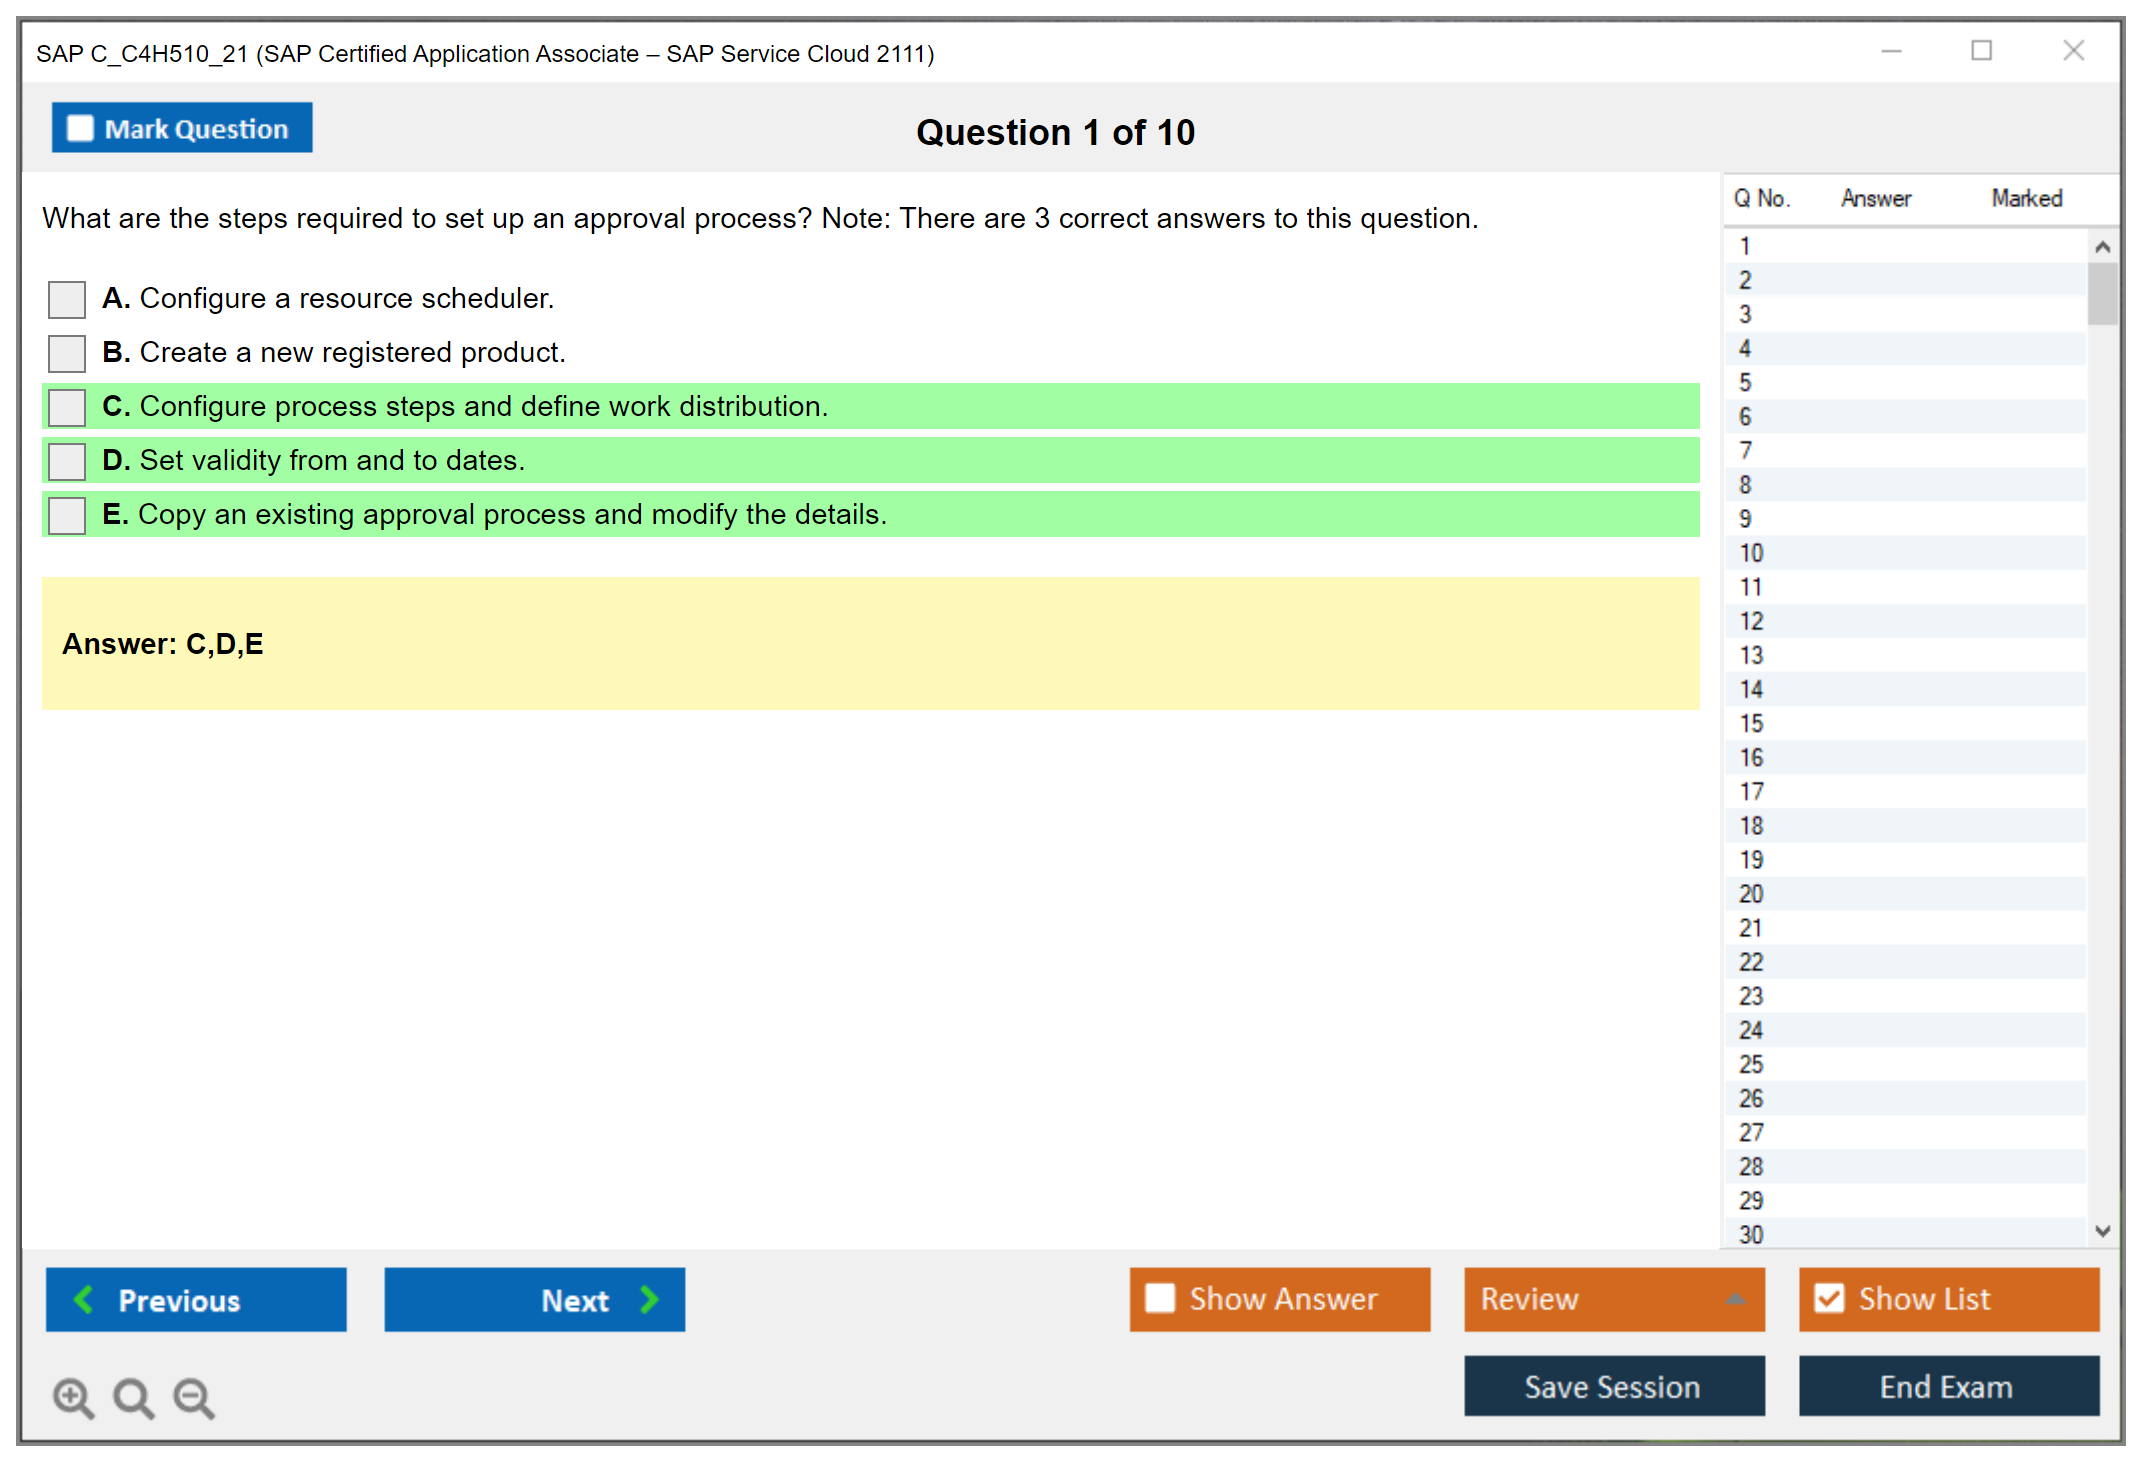Check option A Configure a resource scheduler

pos(67,299)
